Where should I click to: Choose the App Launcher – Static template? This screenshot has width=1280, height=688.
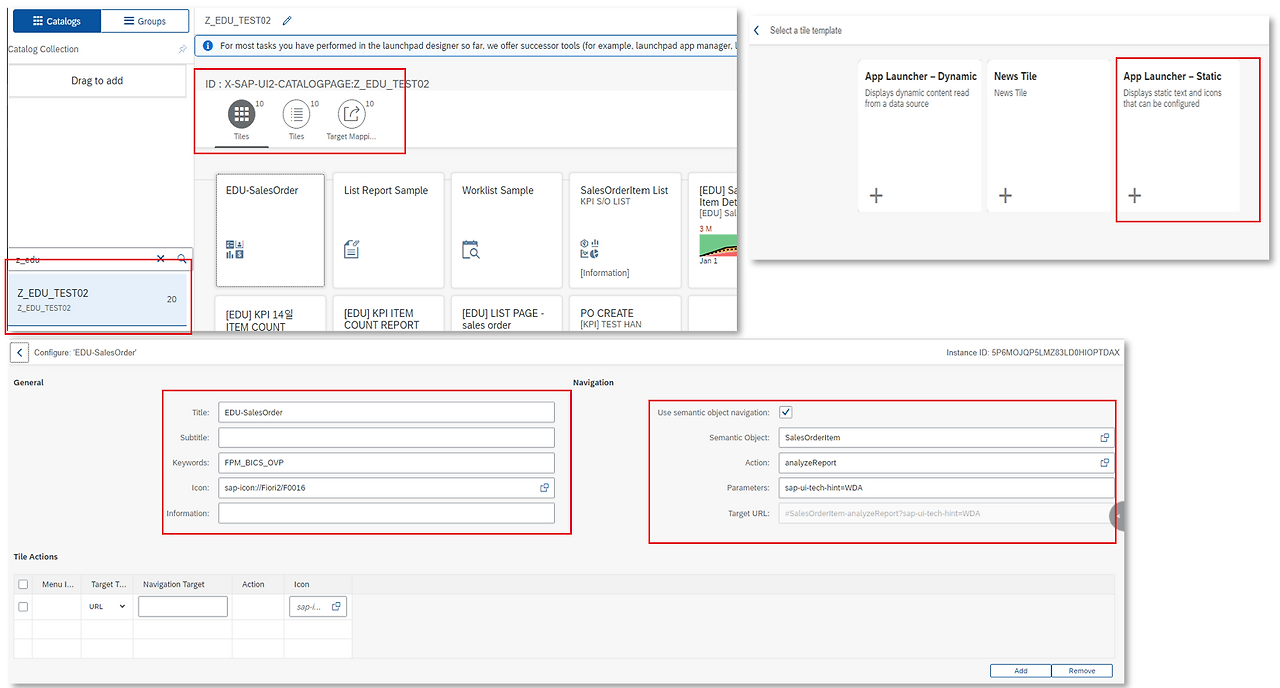coord(1178,135)
